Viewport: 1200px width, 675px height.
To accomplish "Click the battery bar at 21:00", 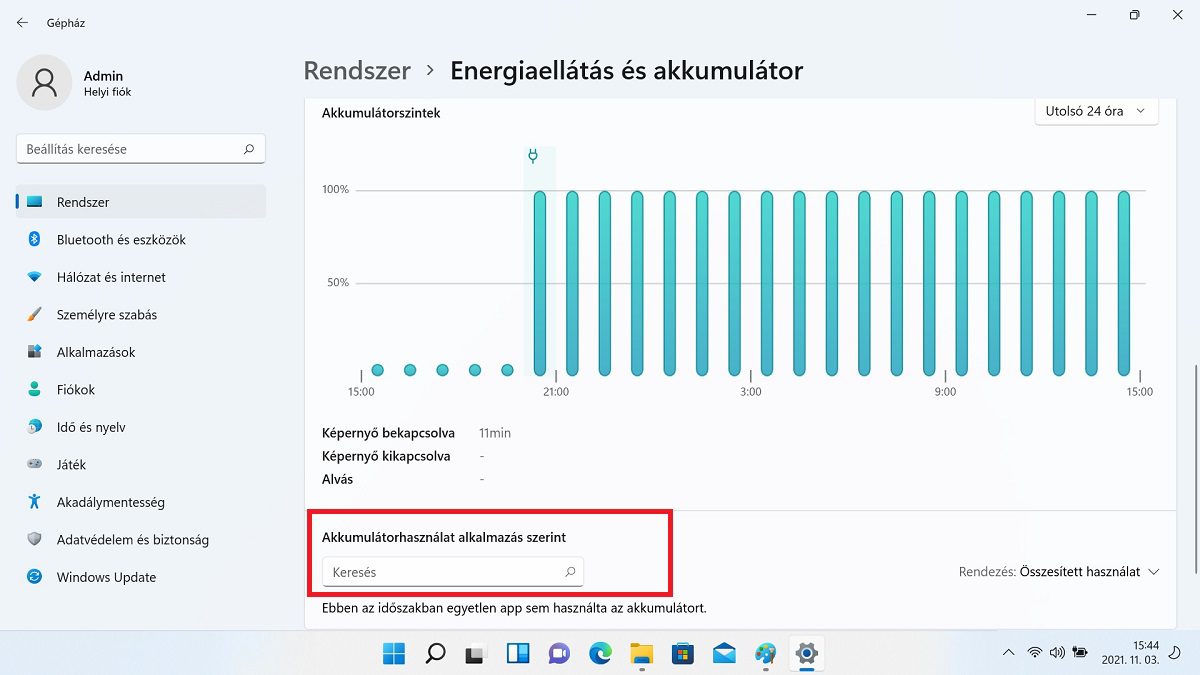I will (540, 283).
